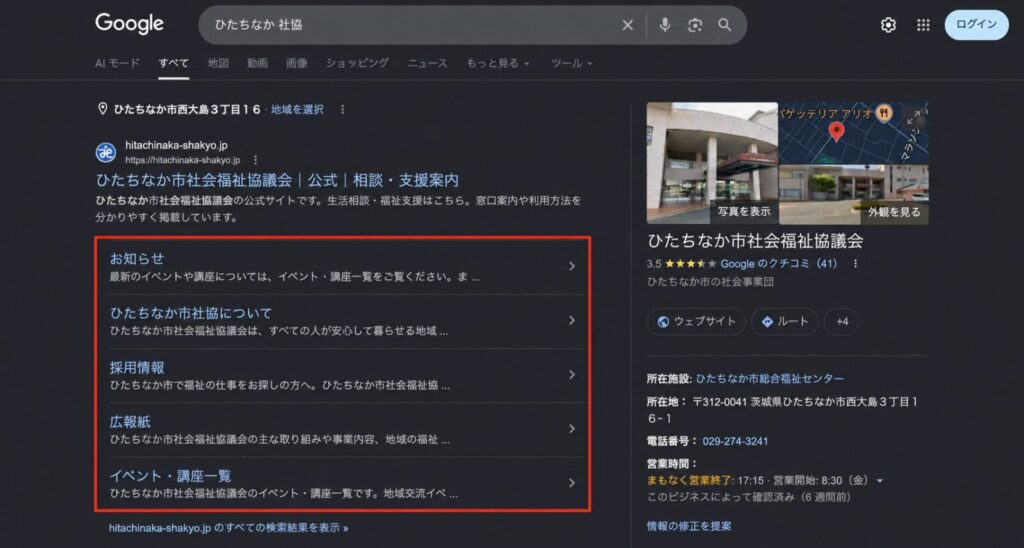Open the お知らせ sitelink
Screen dimensions: 1024x548
coord(137,259)
